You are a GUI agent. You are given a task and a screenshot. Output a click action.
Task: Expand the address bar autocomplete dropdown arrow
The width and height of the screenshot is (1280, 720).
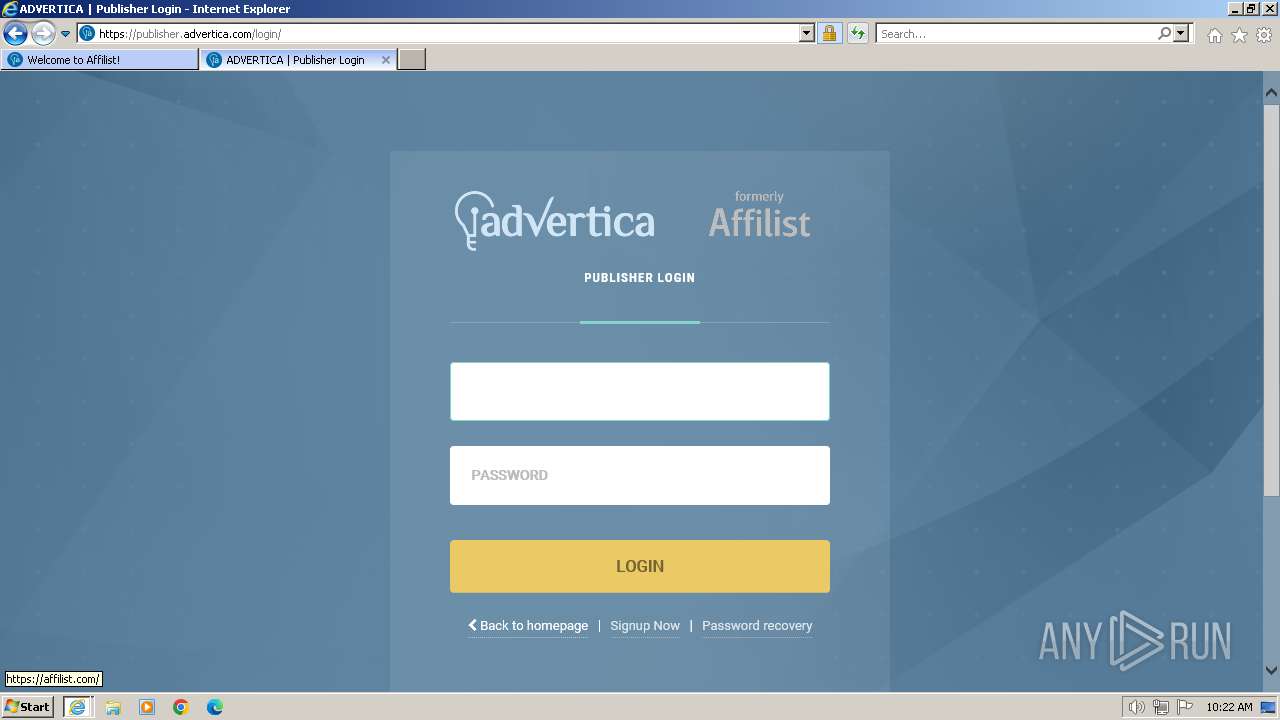point(807,34)
